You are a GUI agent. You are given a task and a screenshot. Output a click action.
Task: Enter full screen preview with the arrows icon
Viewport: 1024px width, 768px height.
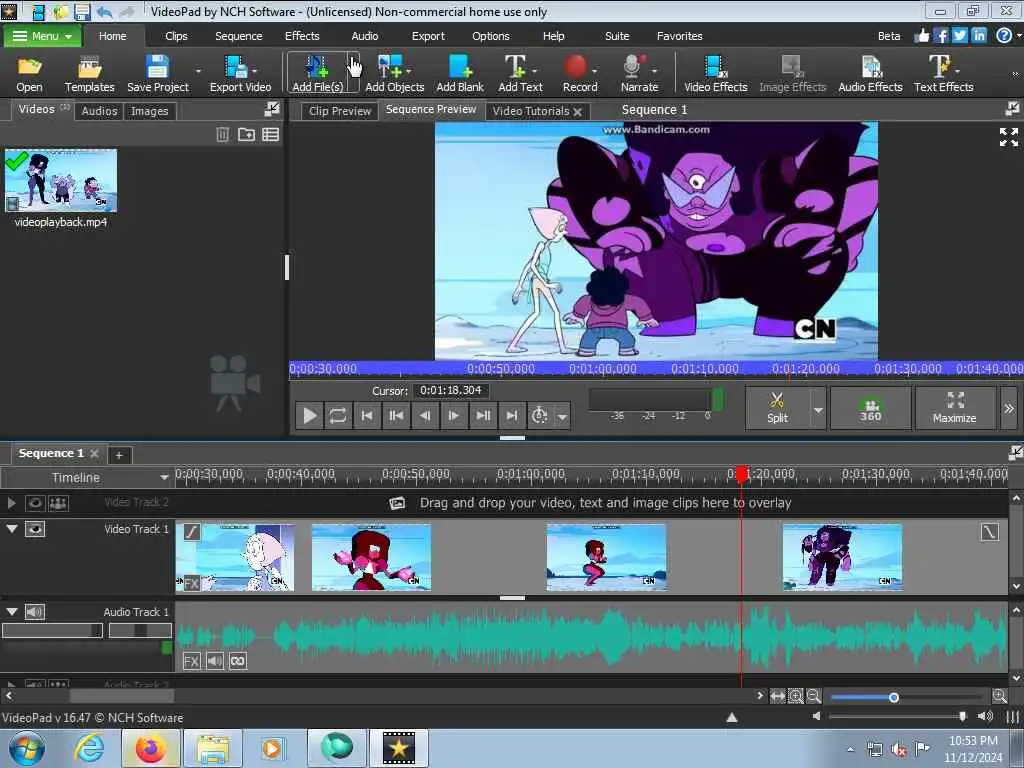point(1008,137)
